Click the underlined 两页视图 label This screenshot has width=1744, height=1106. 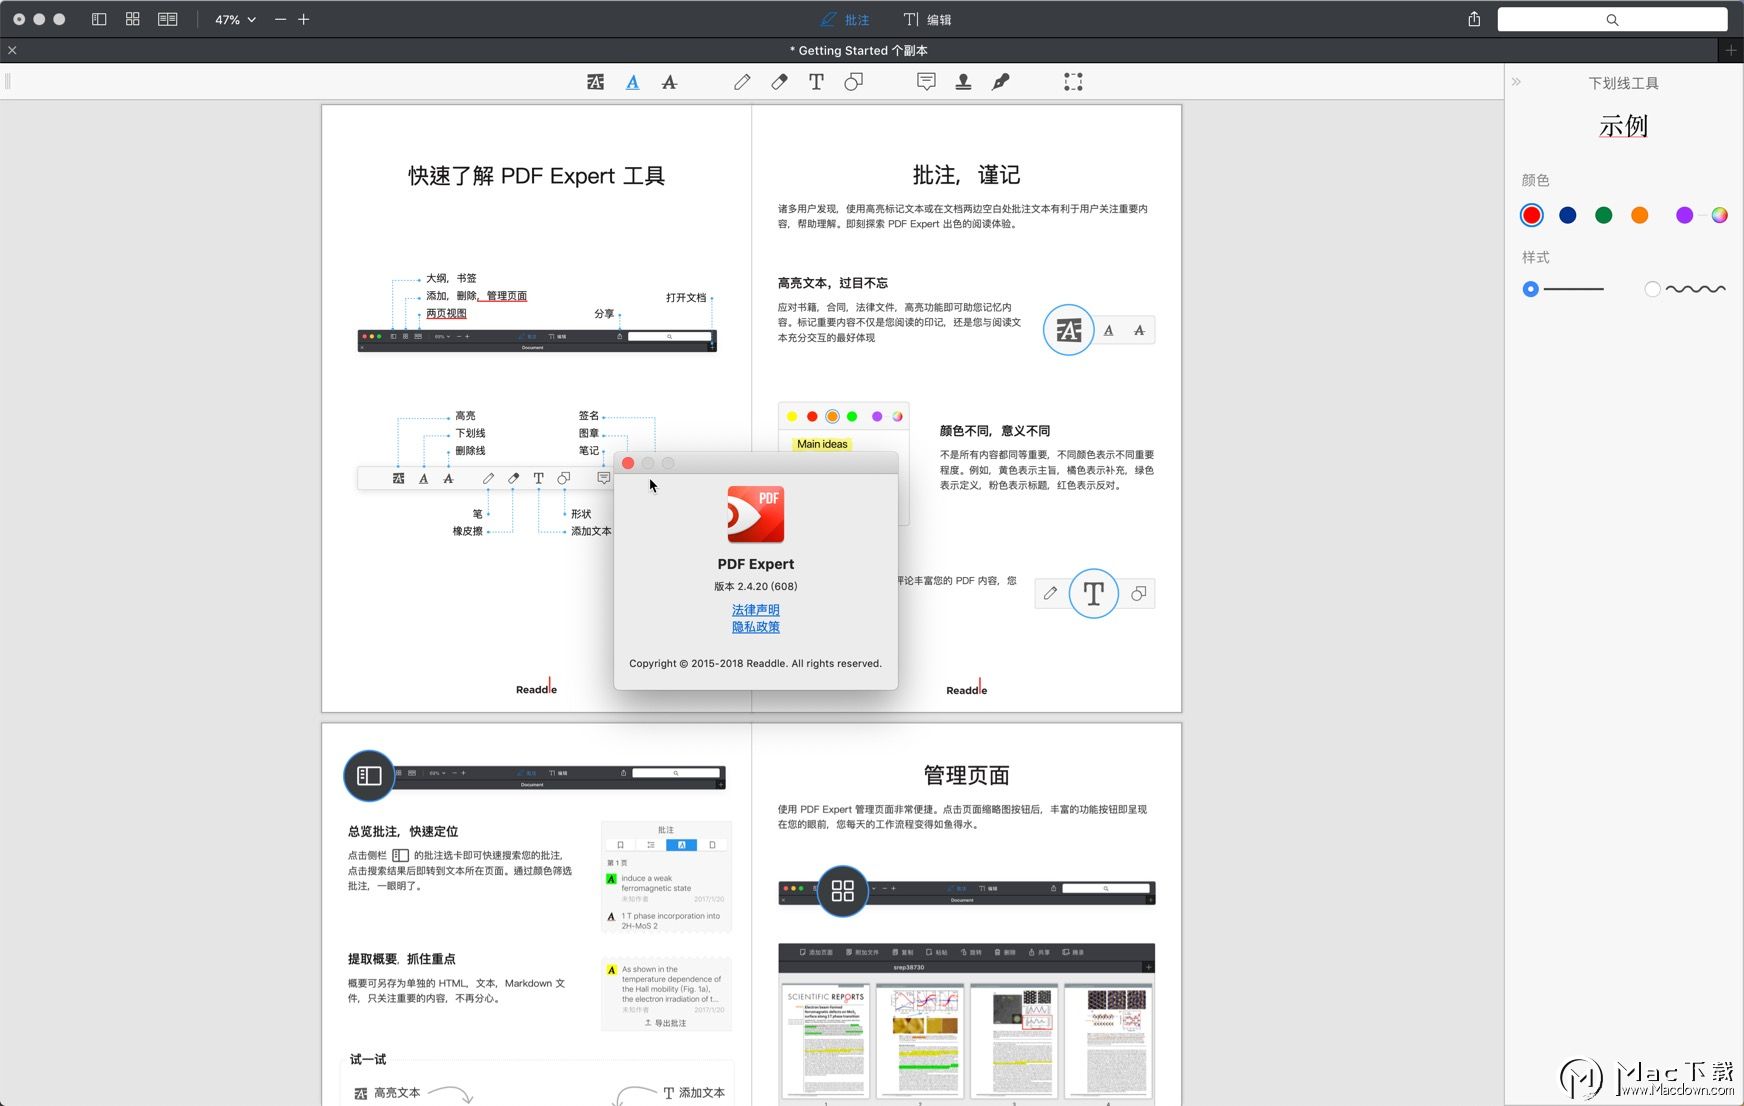[446, 313]
